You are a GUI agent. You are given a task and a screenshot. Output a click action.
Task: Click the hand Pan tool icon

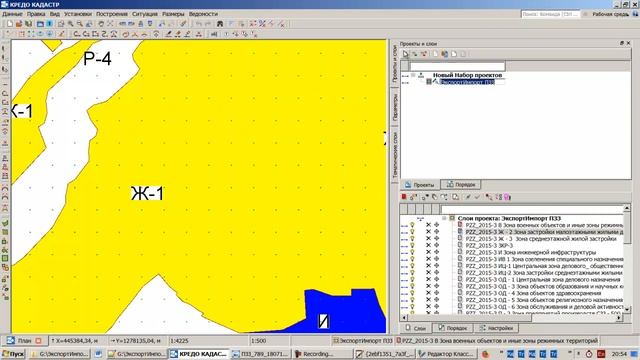click(101, 24)
